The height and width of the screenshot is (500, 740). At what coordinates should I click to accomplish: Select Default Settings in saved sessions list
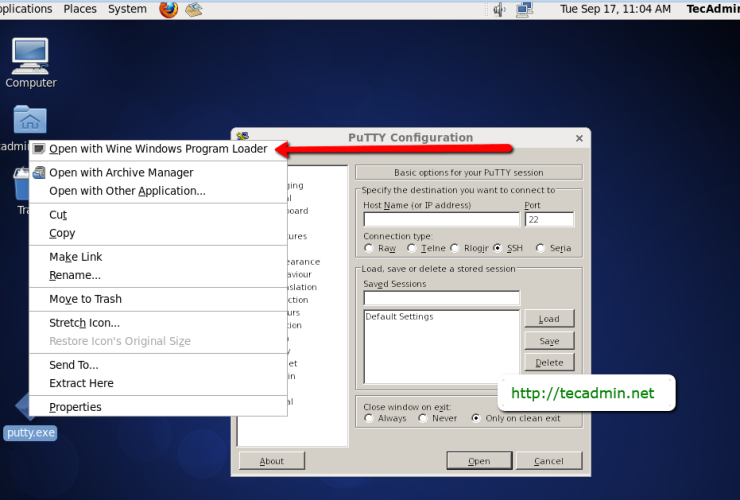click(x=399, y=317)
